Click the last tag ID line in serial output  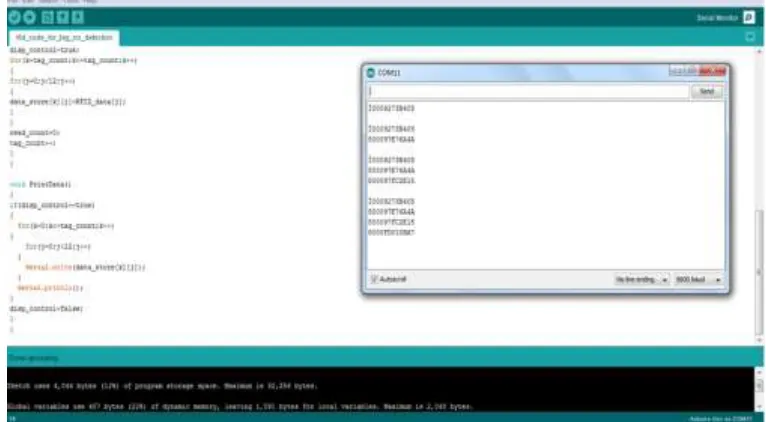click(x=391, y=233)
